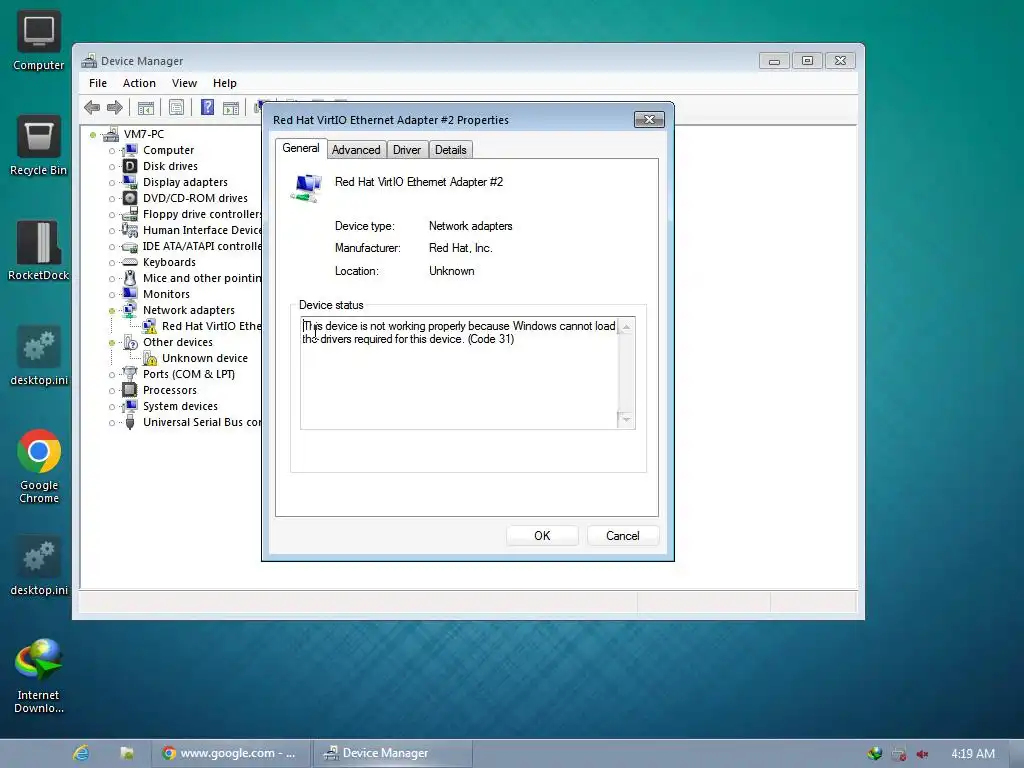Collapse the Other devices node
This screenshot has height=768, width=1024.
pyautogui.click(x=112, y=343)
